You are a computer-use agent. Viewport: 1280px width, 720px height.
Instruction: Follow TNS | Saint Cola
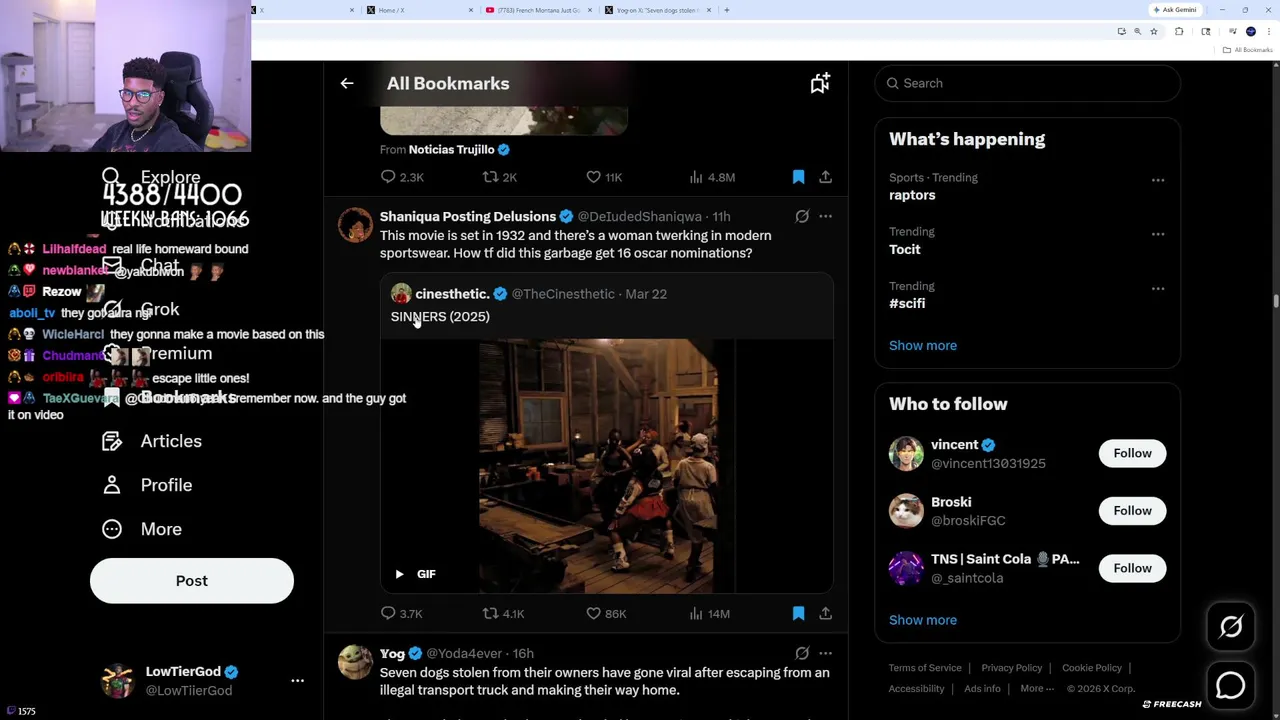1132,568
